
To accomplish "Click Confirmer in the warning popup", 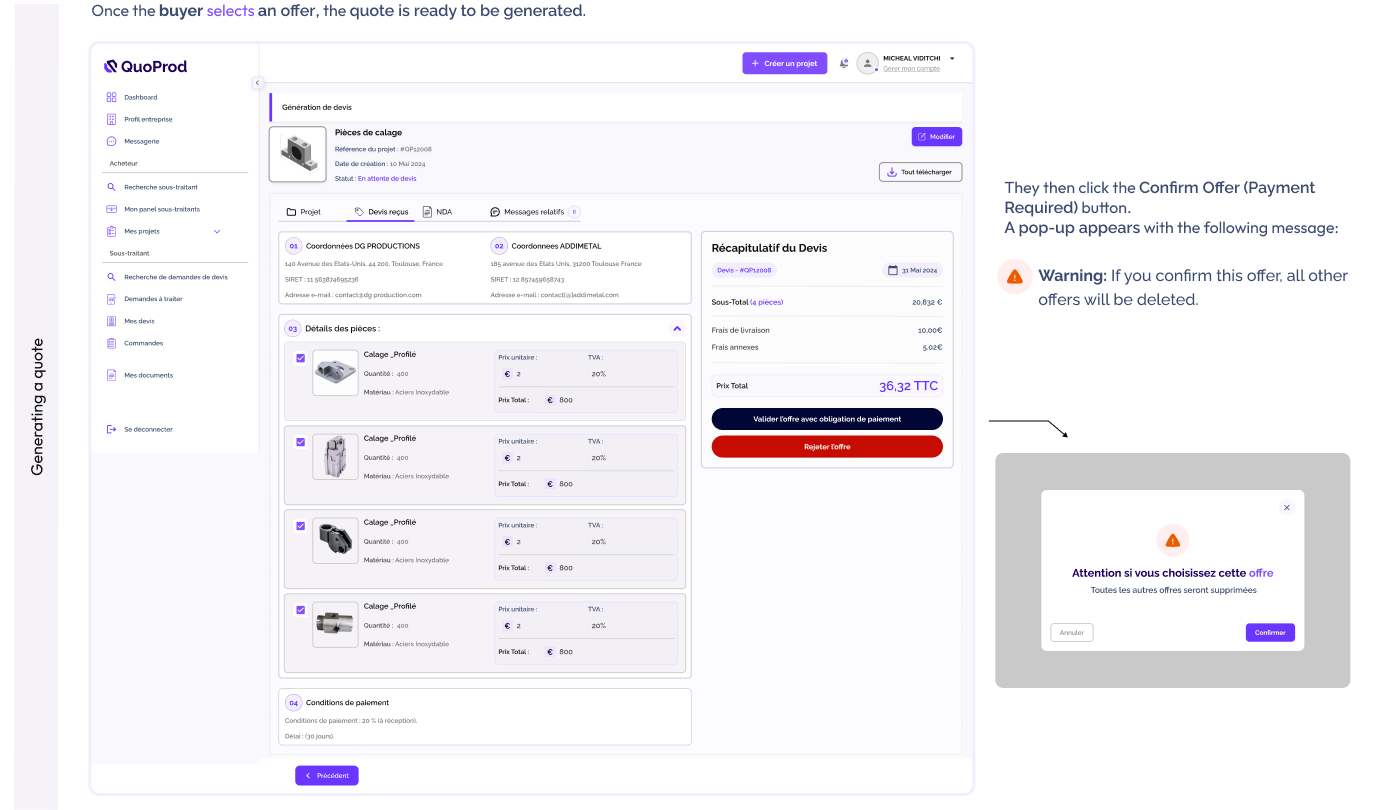I will tap(1269, 632).
